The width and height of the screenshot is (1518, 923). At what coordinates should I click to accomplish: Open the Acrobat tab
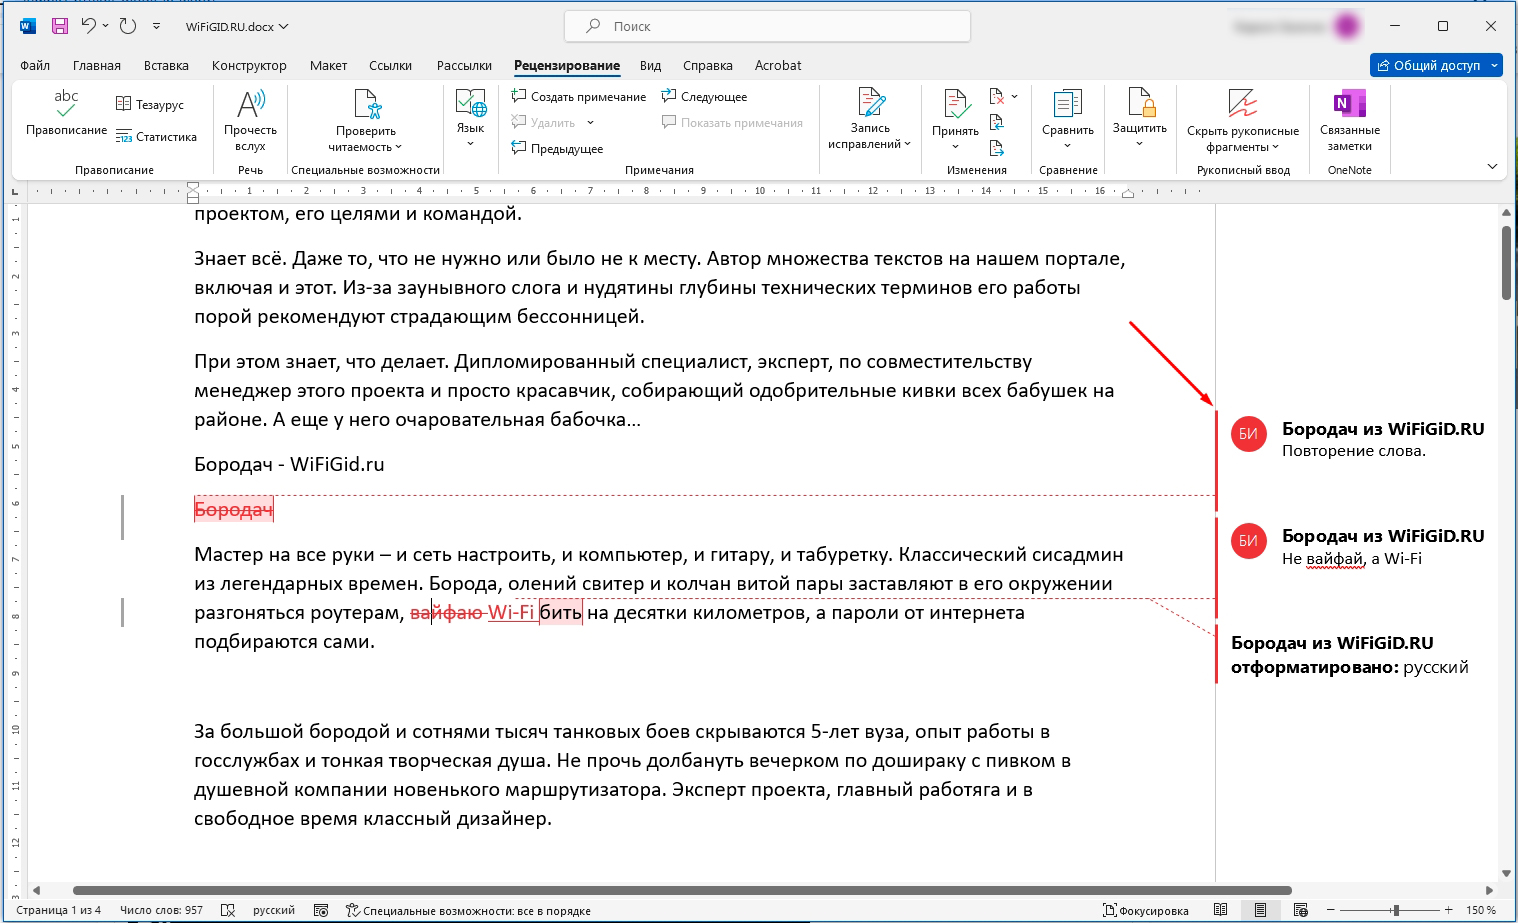(778, 65)
